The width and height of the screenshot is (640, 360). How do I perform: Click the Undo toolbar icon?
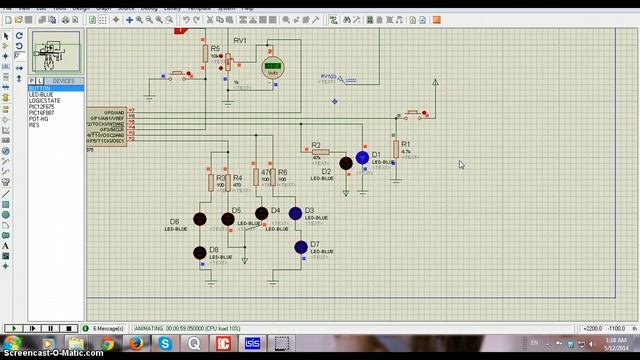(186, 20)
